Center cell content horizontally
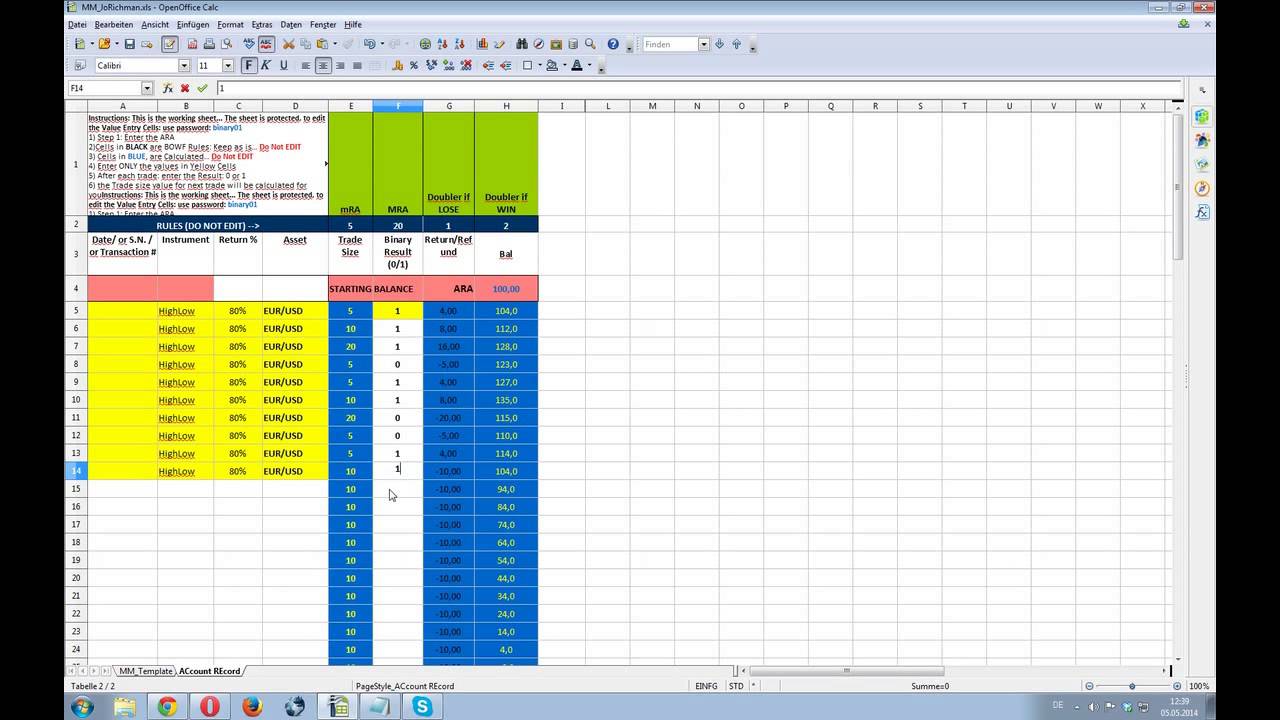The height and width of the screenshot is (720, 1280). [x=323, y=65]
